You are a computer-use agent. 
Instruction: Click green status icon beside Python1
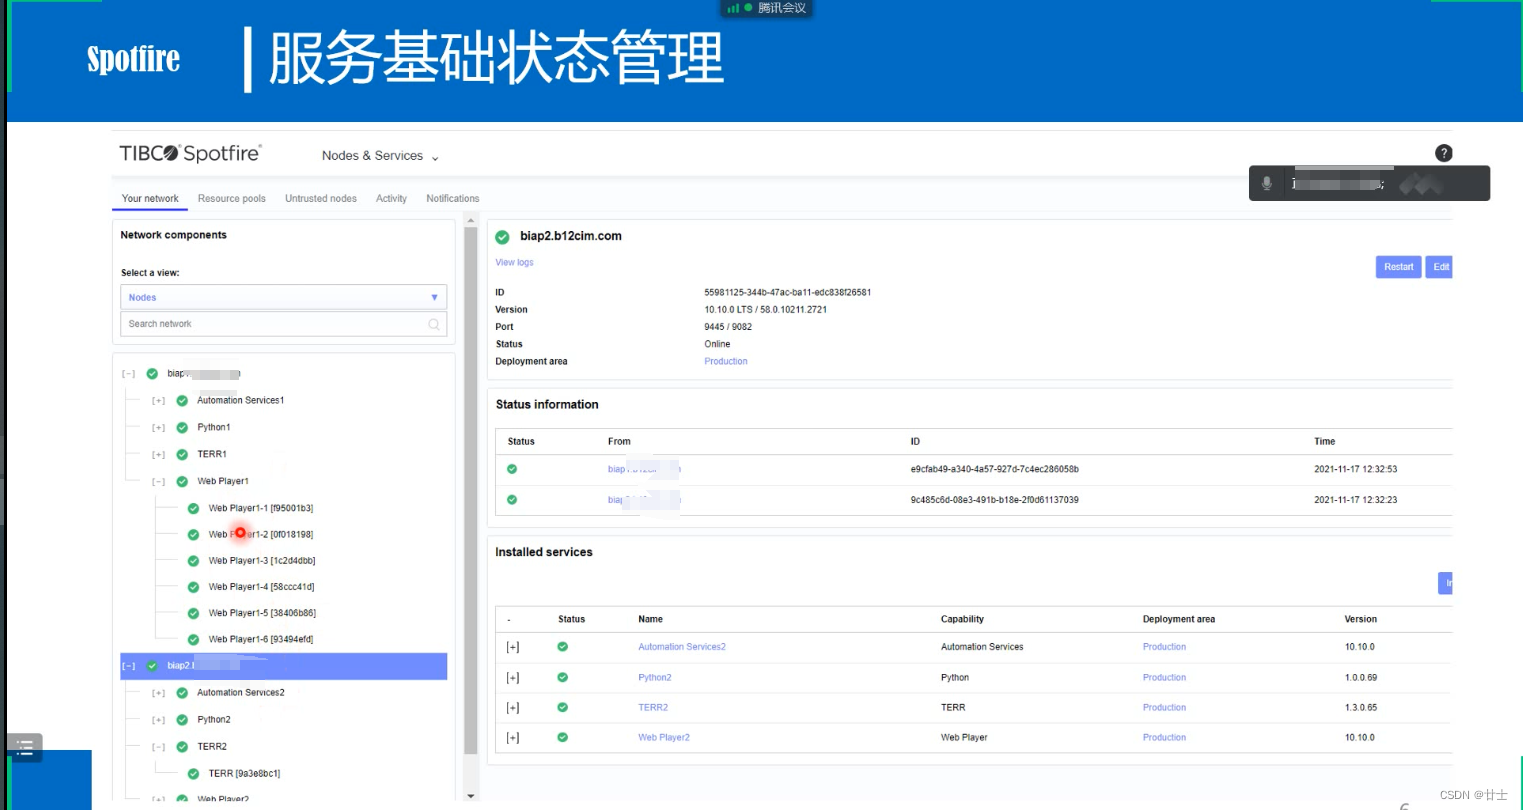point(182,428)
